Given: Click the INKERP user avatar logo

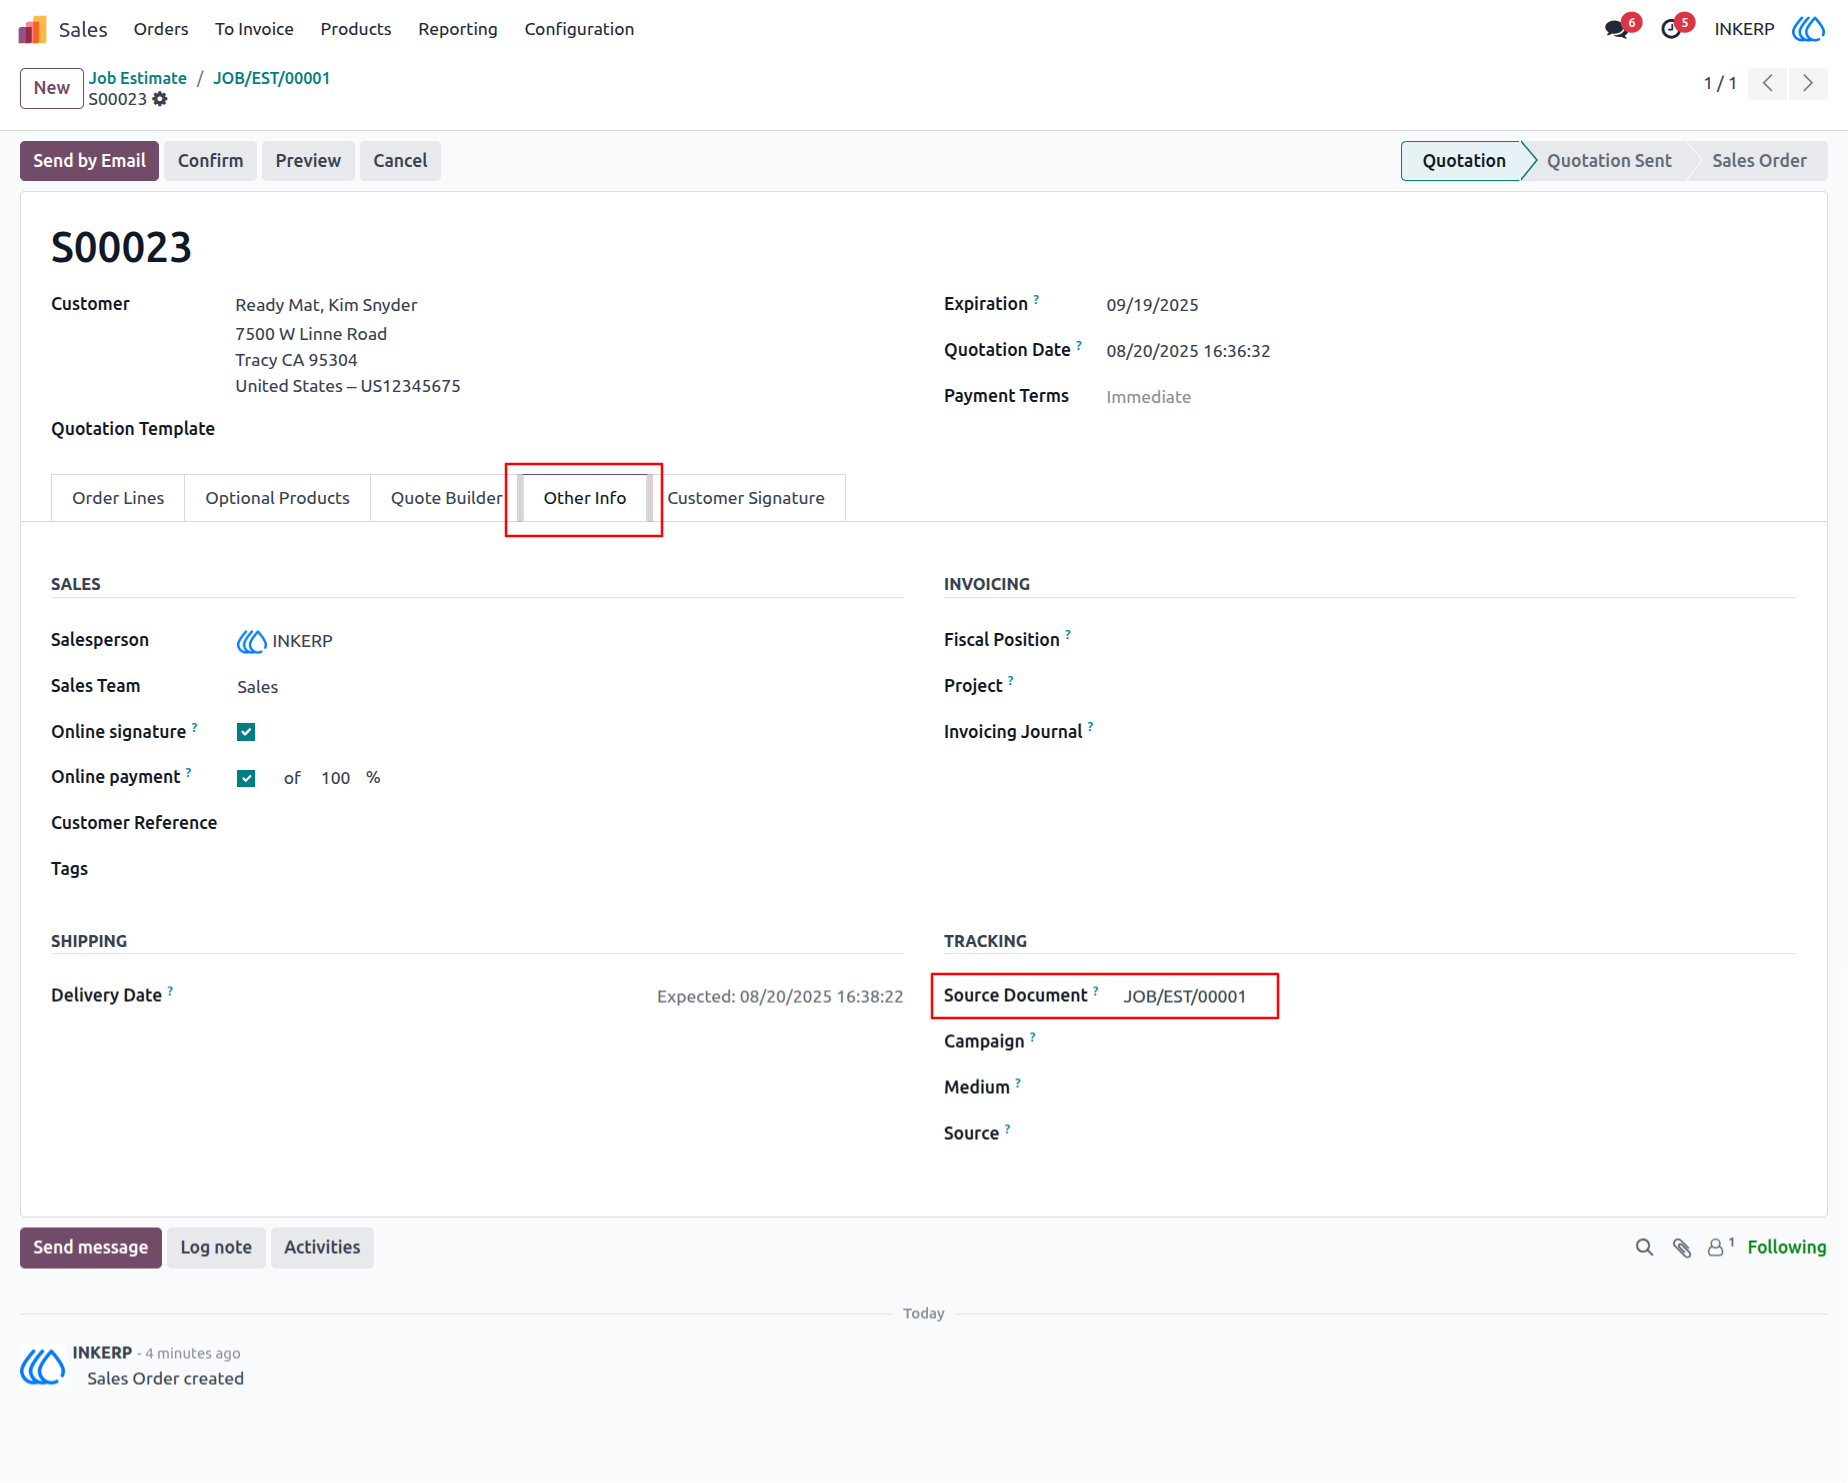Looking at the screenshot, I should (1808, 29).
